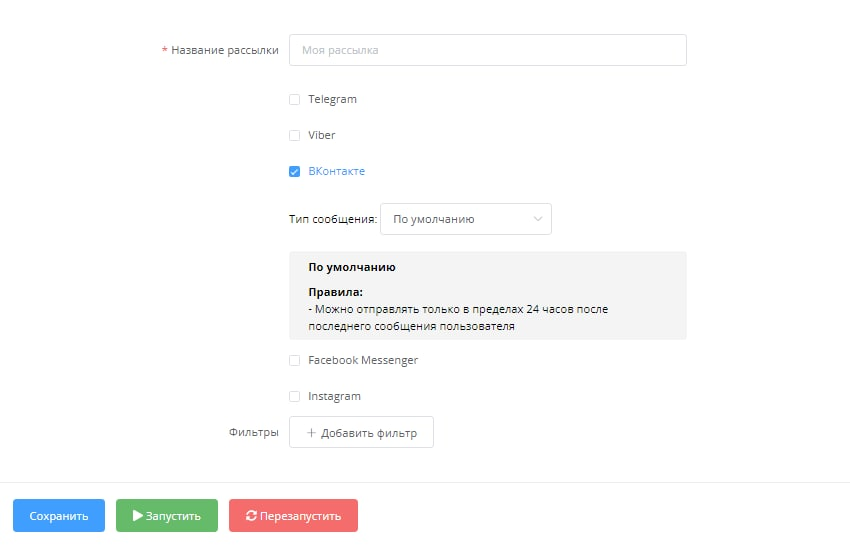Click the plus icon beside Добавить фильтр
The image size is (850, 547).
[x=311, y=433]
